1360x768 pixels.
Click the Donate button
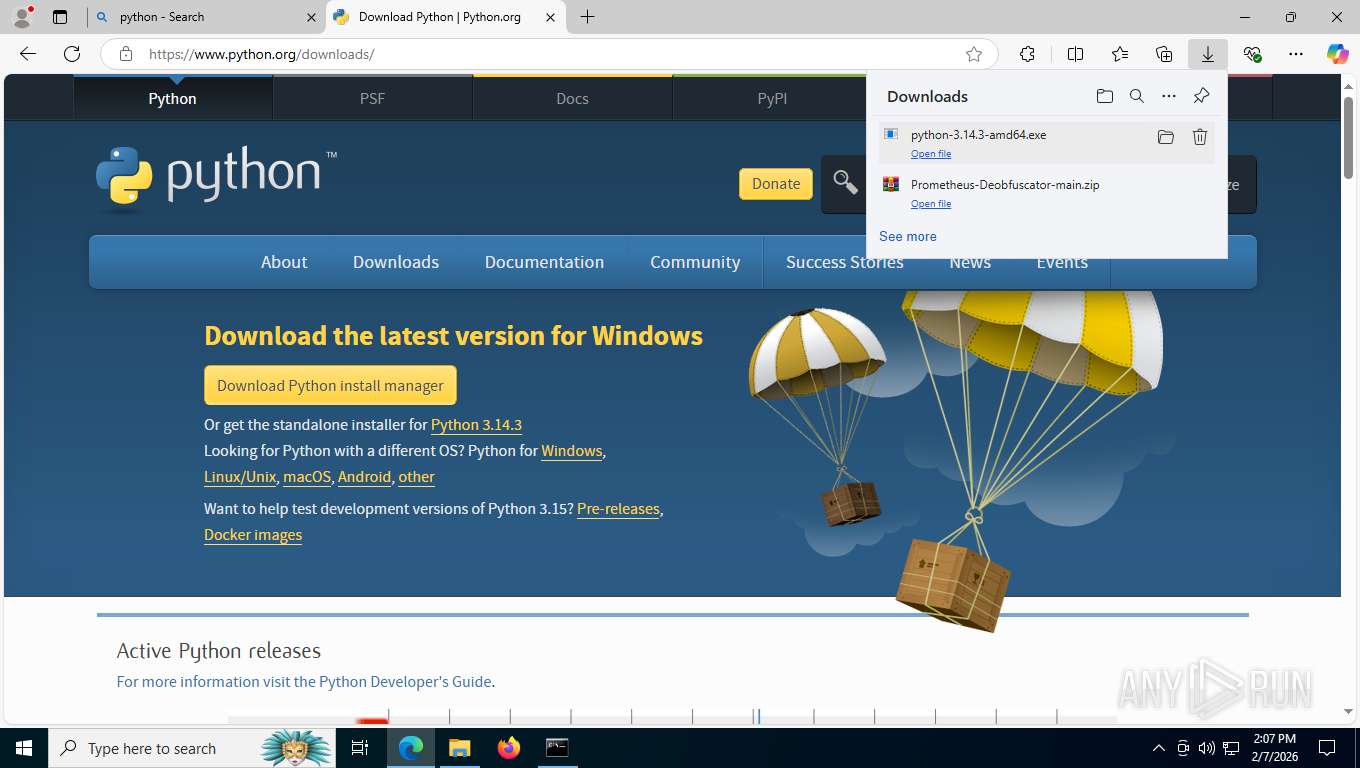pos(776,183)
